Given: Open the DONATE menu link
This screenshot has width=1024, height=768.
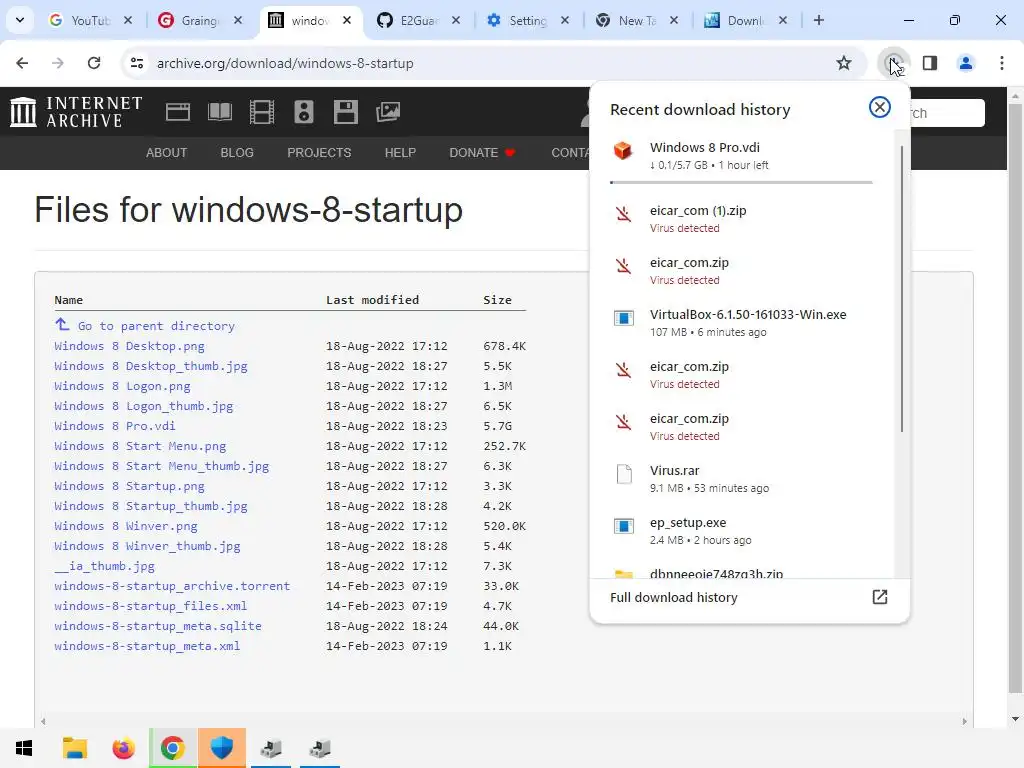Looking at the screenshot, I should pos(483,153).
